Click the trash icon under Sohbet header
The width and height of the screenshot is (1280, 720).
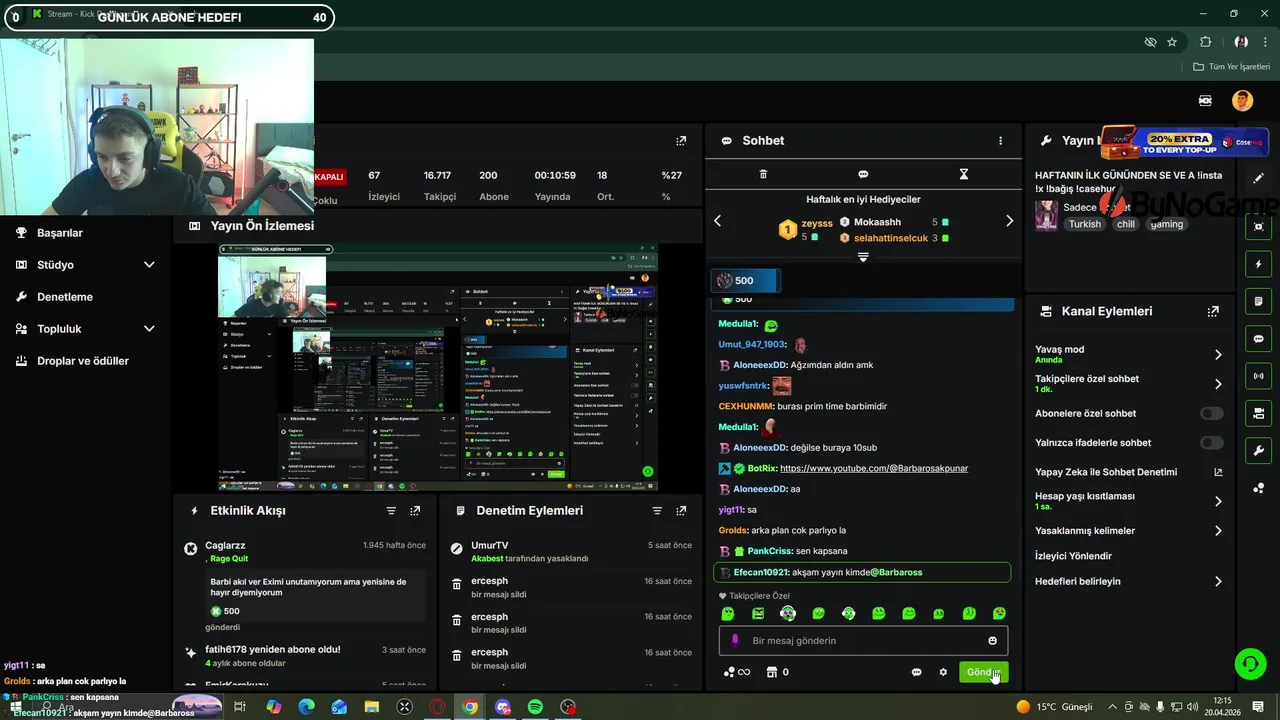(763, 174)
